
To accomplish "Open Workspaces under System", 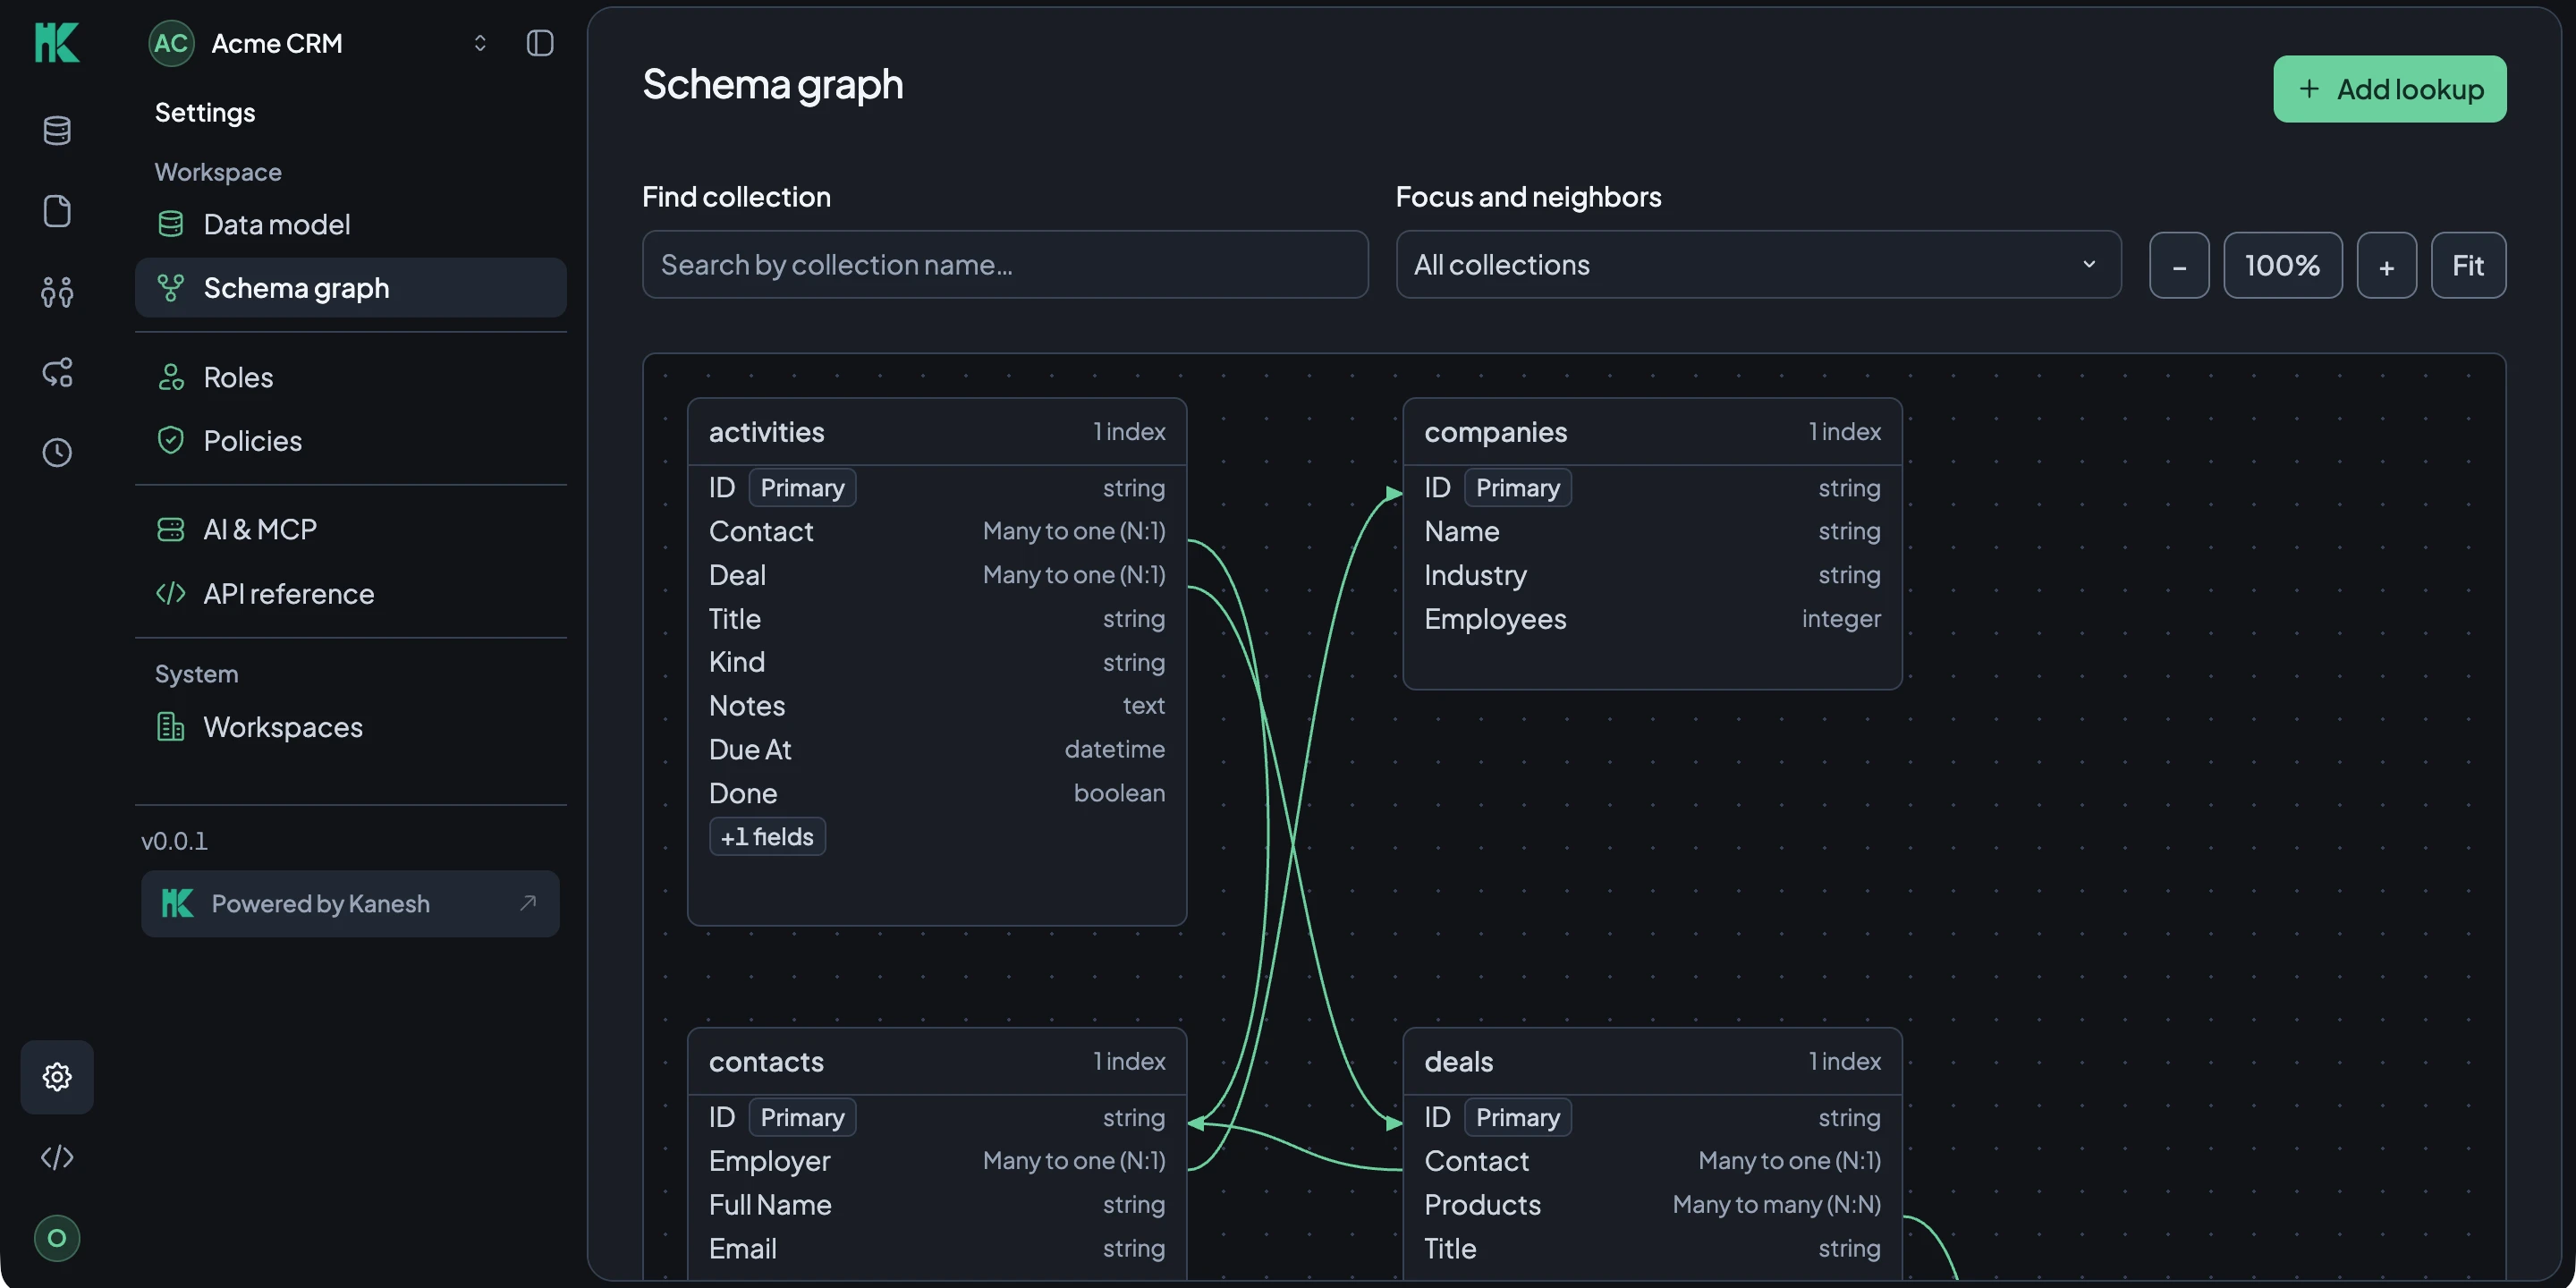I will click(351, 727).
